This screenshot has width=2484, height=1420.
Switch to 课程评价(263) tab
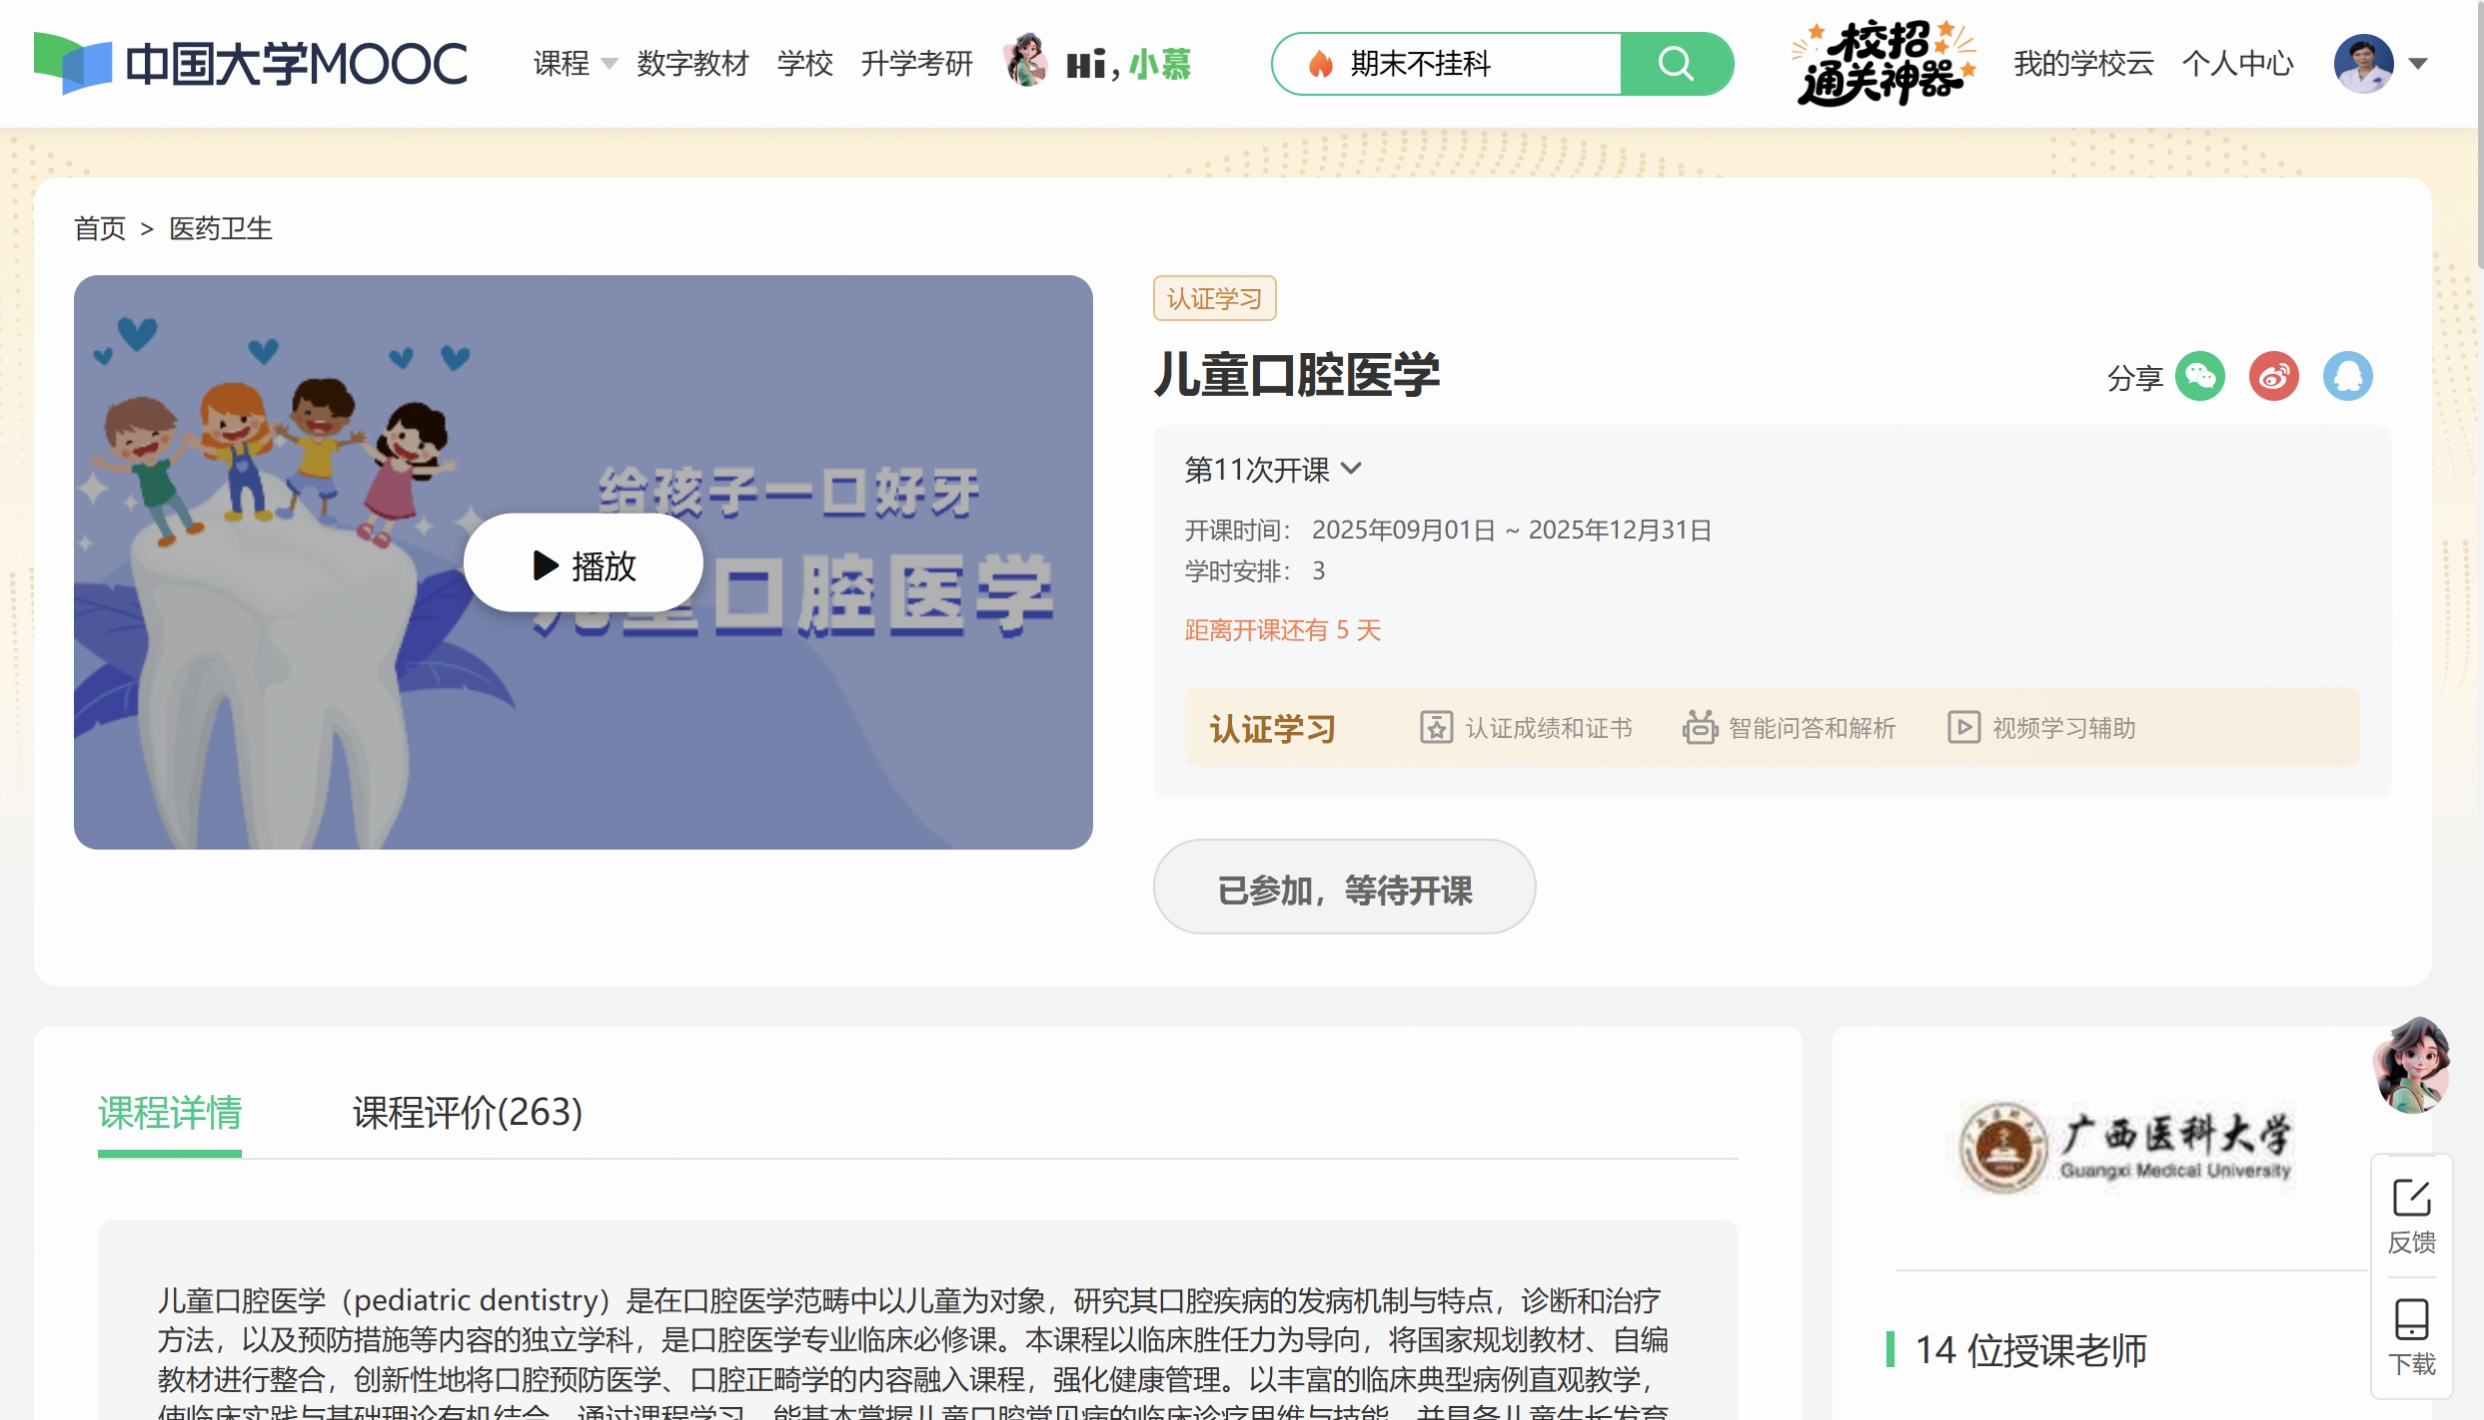point(467,1112)
